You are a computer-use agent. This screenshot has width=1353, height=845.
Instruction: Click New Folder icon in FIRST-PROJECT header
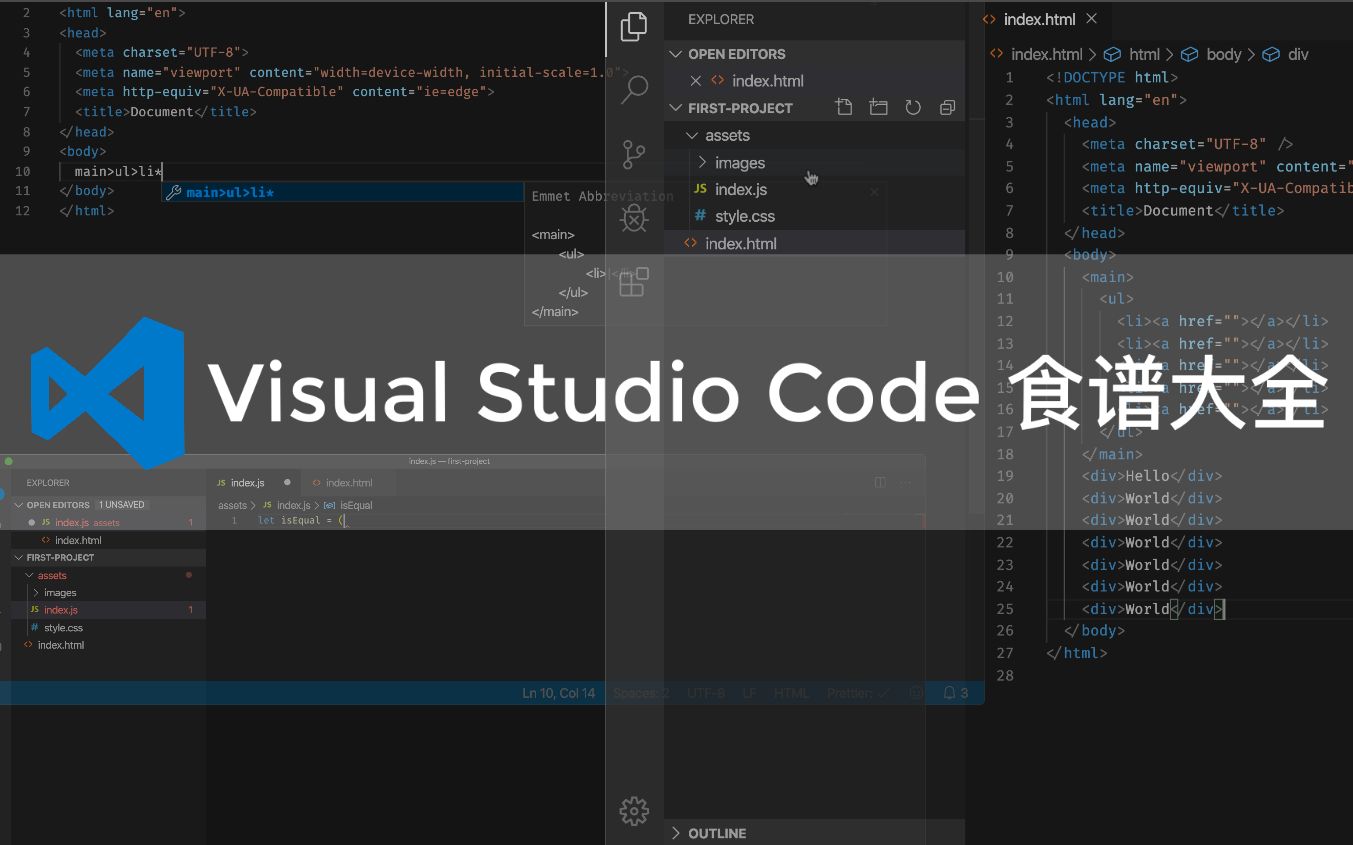(x=878, y=107)
